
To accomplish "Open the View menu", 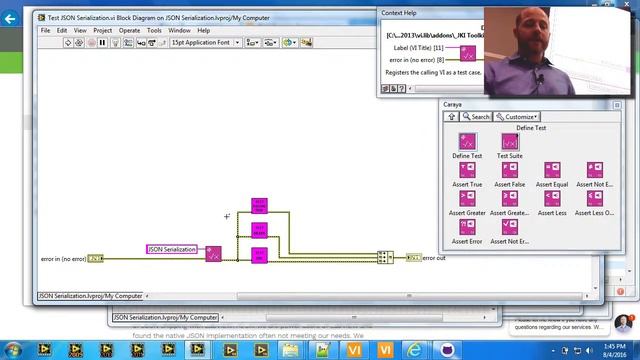I will [80, 31].
